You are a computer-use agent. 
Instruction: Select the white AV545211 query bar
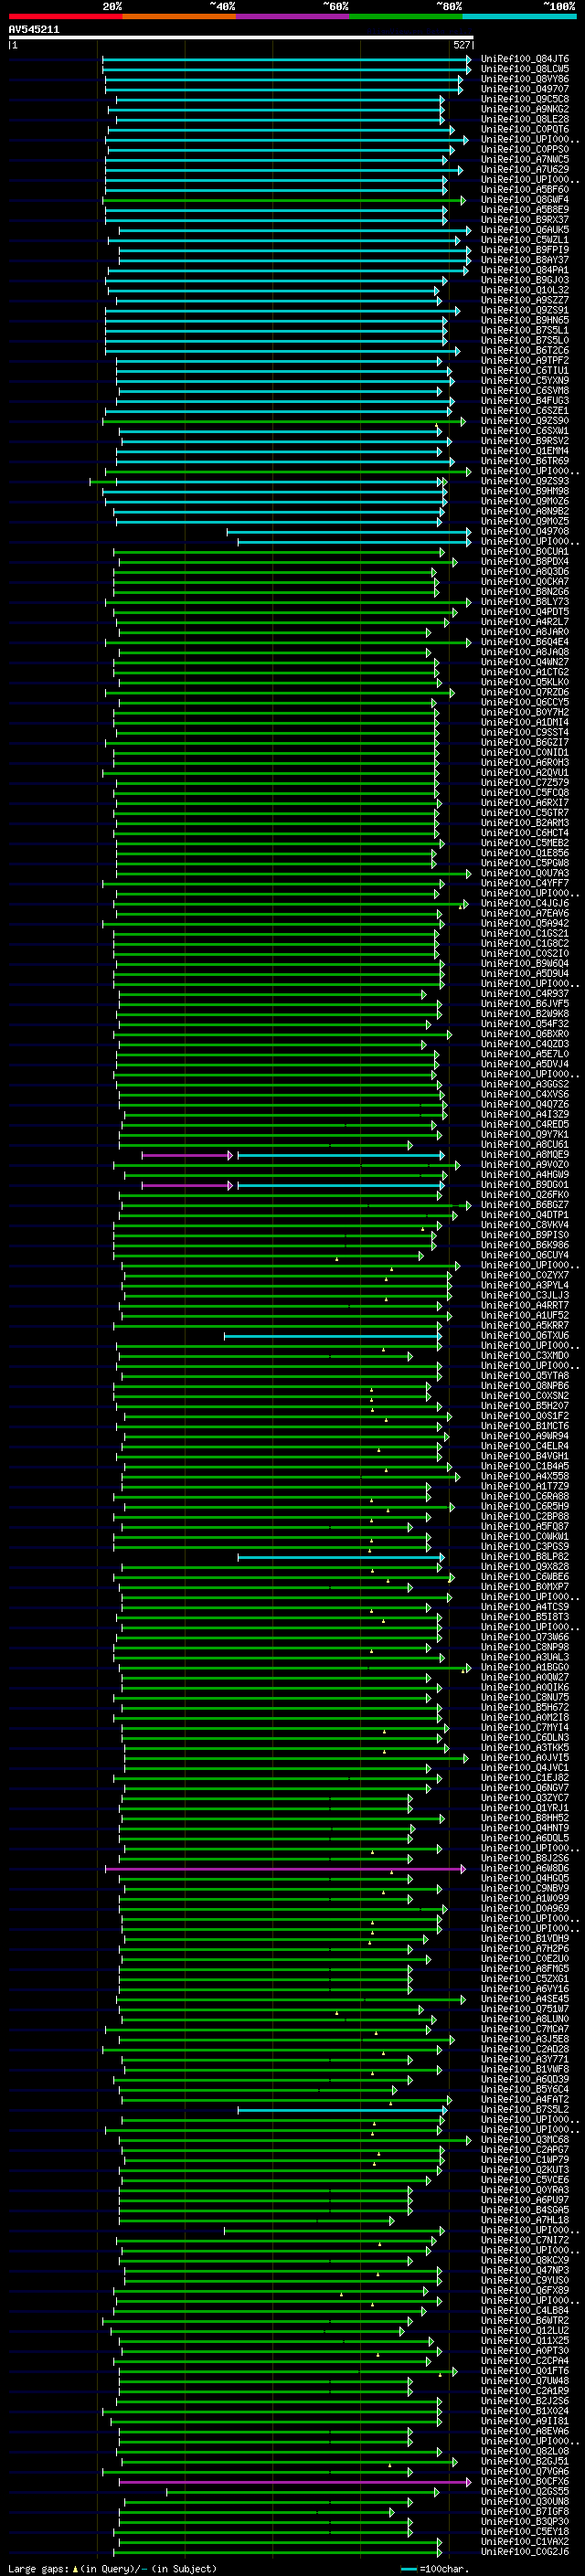pos(241,37)
